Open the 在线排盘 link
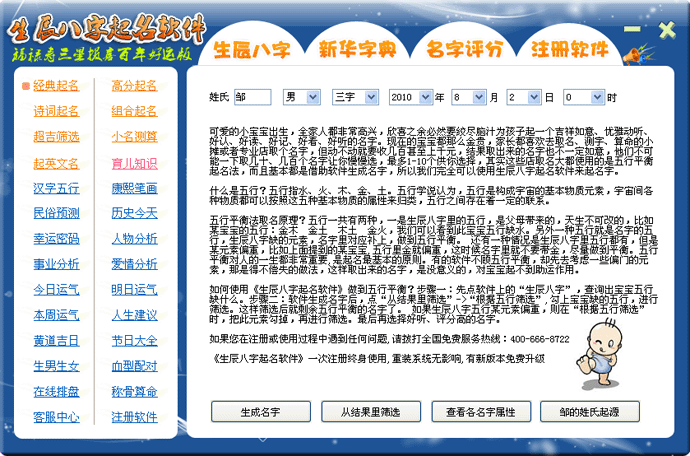Screen dimensions: 690x456 click(56, 391)
